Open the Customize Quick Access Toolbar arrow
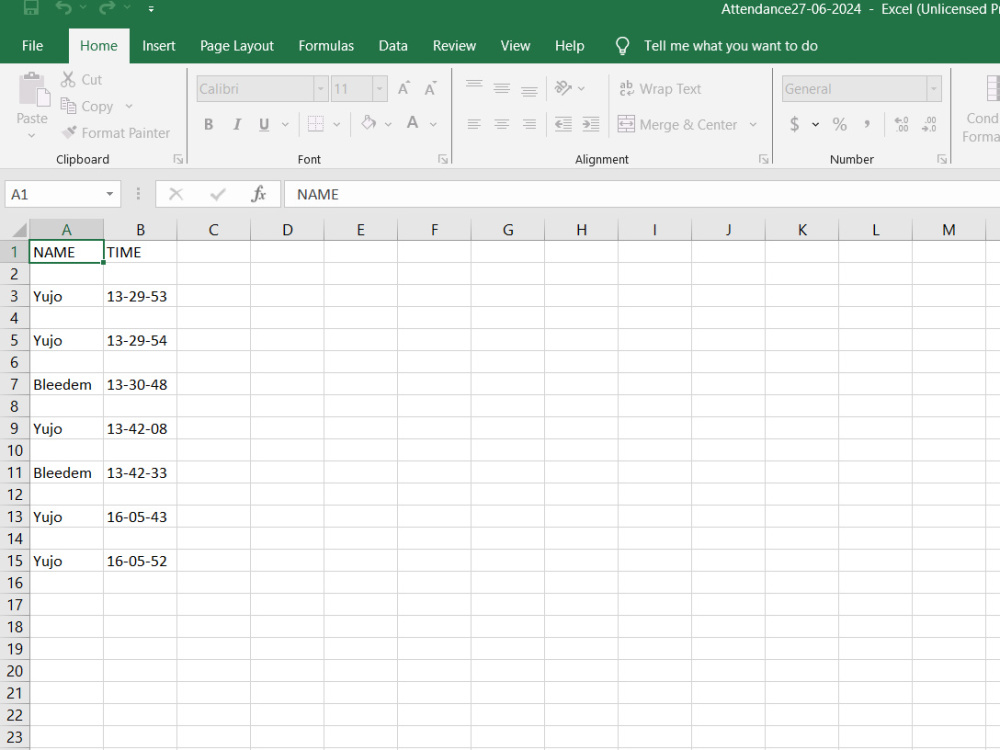The height and width of the screenshot is (750, 1000). [x=151, y=8]
